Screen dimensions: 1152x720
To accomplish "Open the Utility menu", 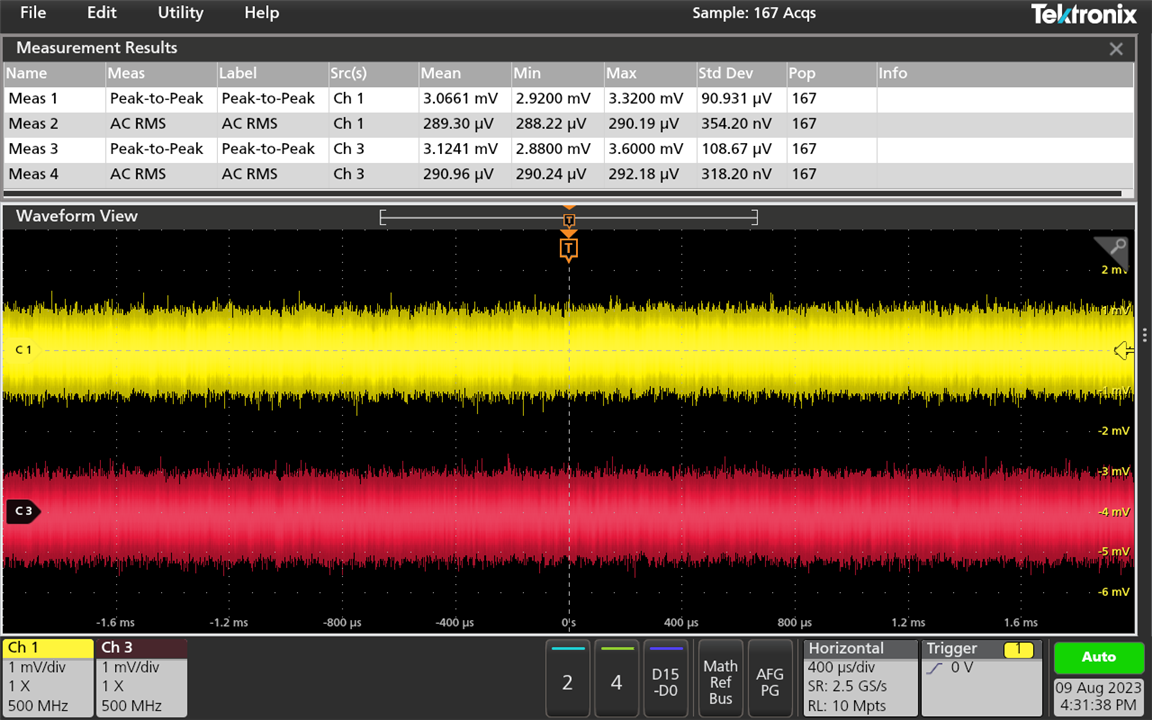I will tap(180, 13).
